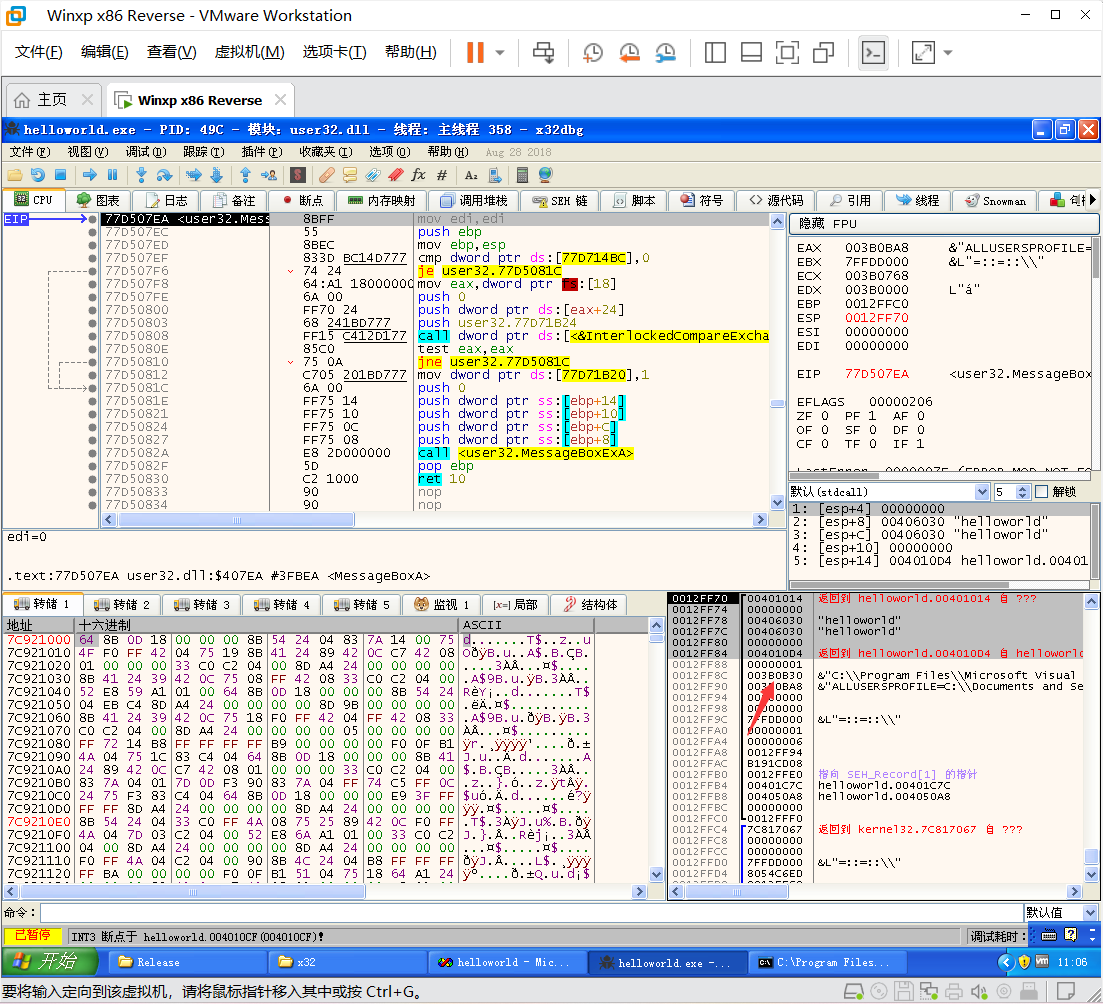The width and height of the screenshot is (1103, 1004).
Task: Restart the debuggee with the restart icon
Action: click(x=37, y=174)
